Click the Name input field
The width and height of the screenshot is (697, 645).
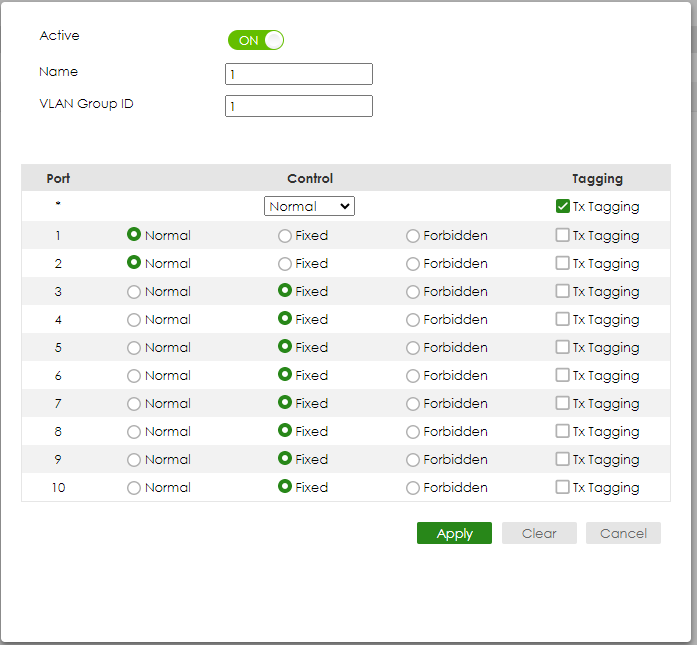[x=299, y=74]
